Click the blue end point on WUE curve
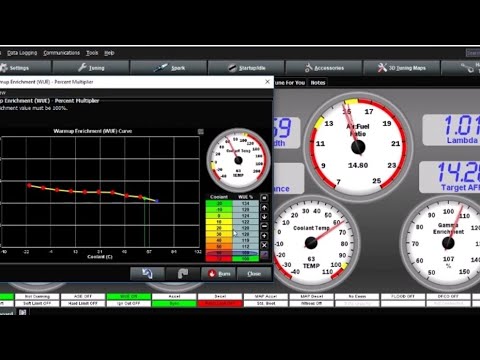Image resolution: width=480 pixels, height=360 pixels. click(157, 201)
